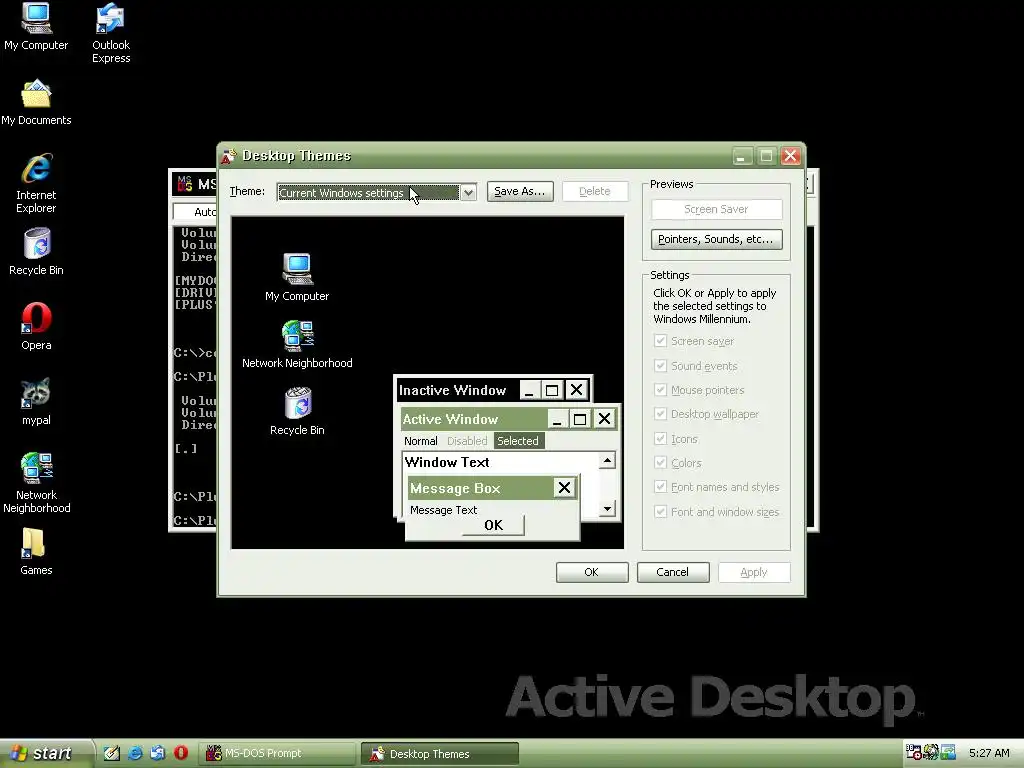Launch Outlook Express from the desktop

[110, 18]
